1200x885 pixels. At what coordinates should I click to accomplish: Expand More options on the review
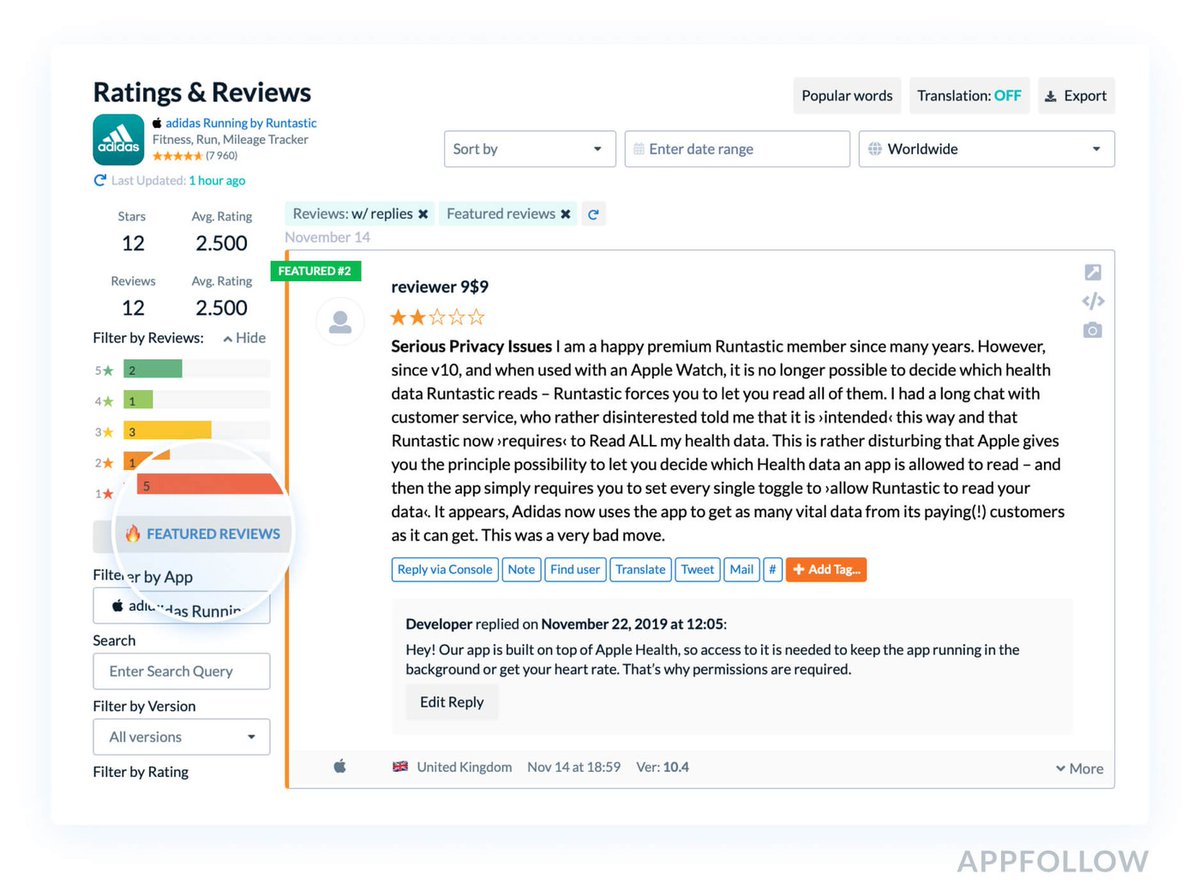[x=1080, y=768]
